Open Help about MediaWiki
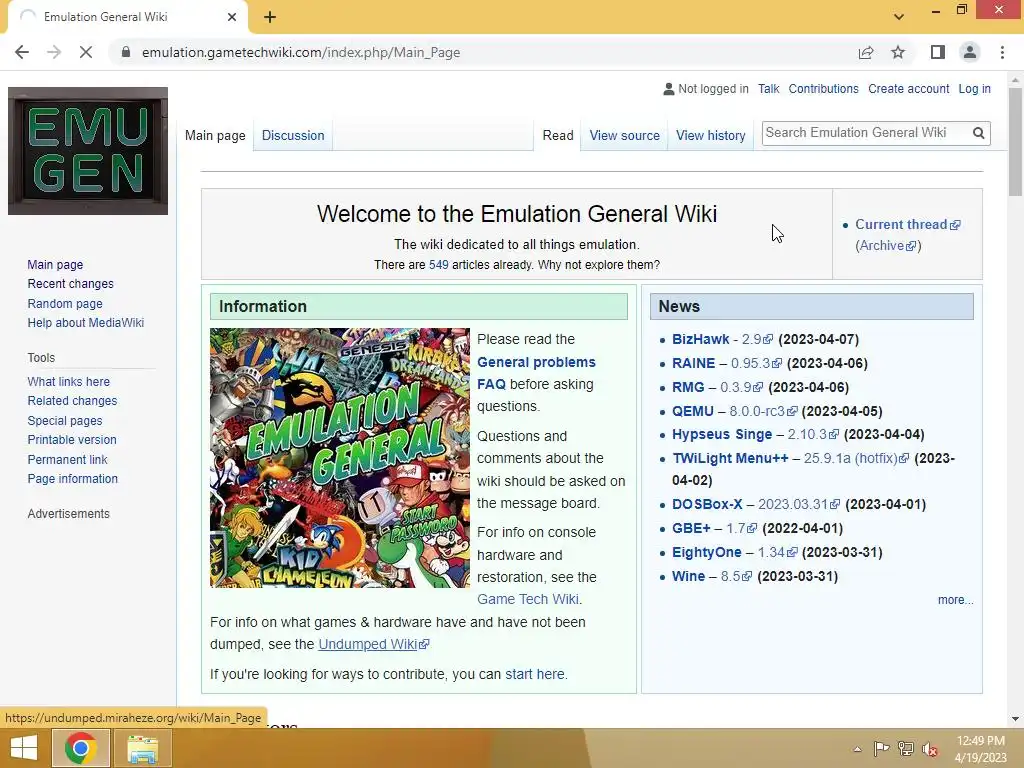1024x768 pixels. (86, 323)
